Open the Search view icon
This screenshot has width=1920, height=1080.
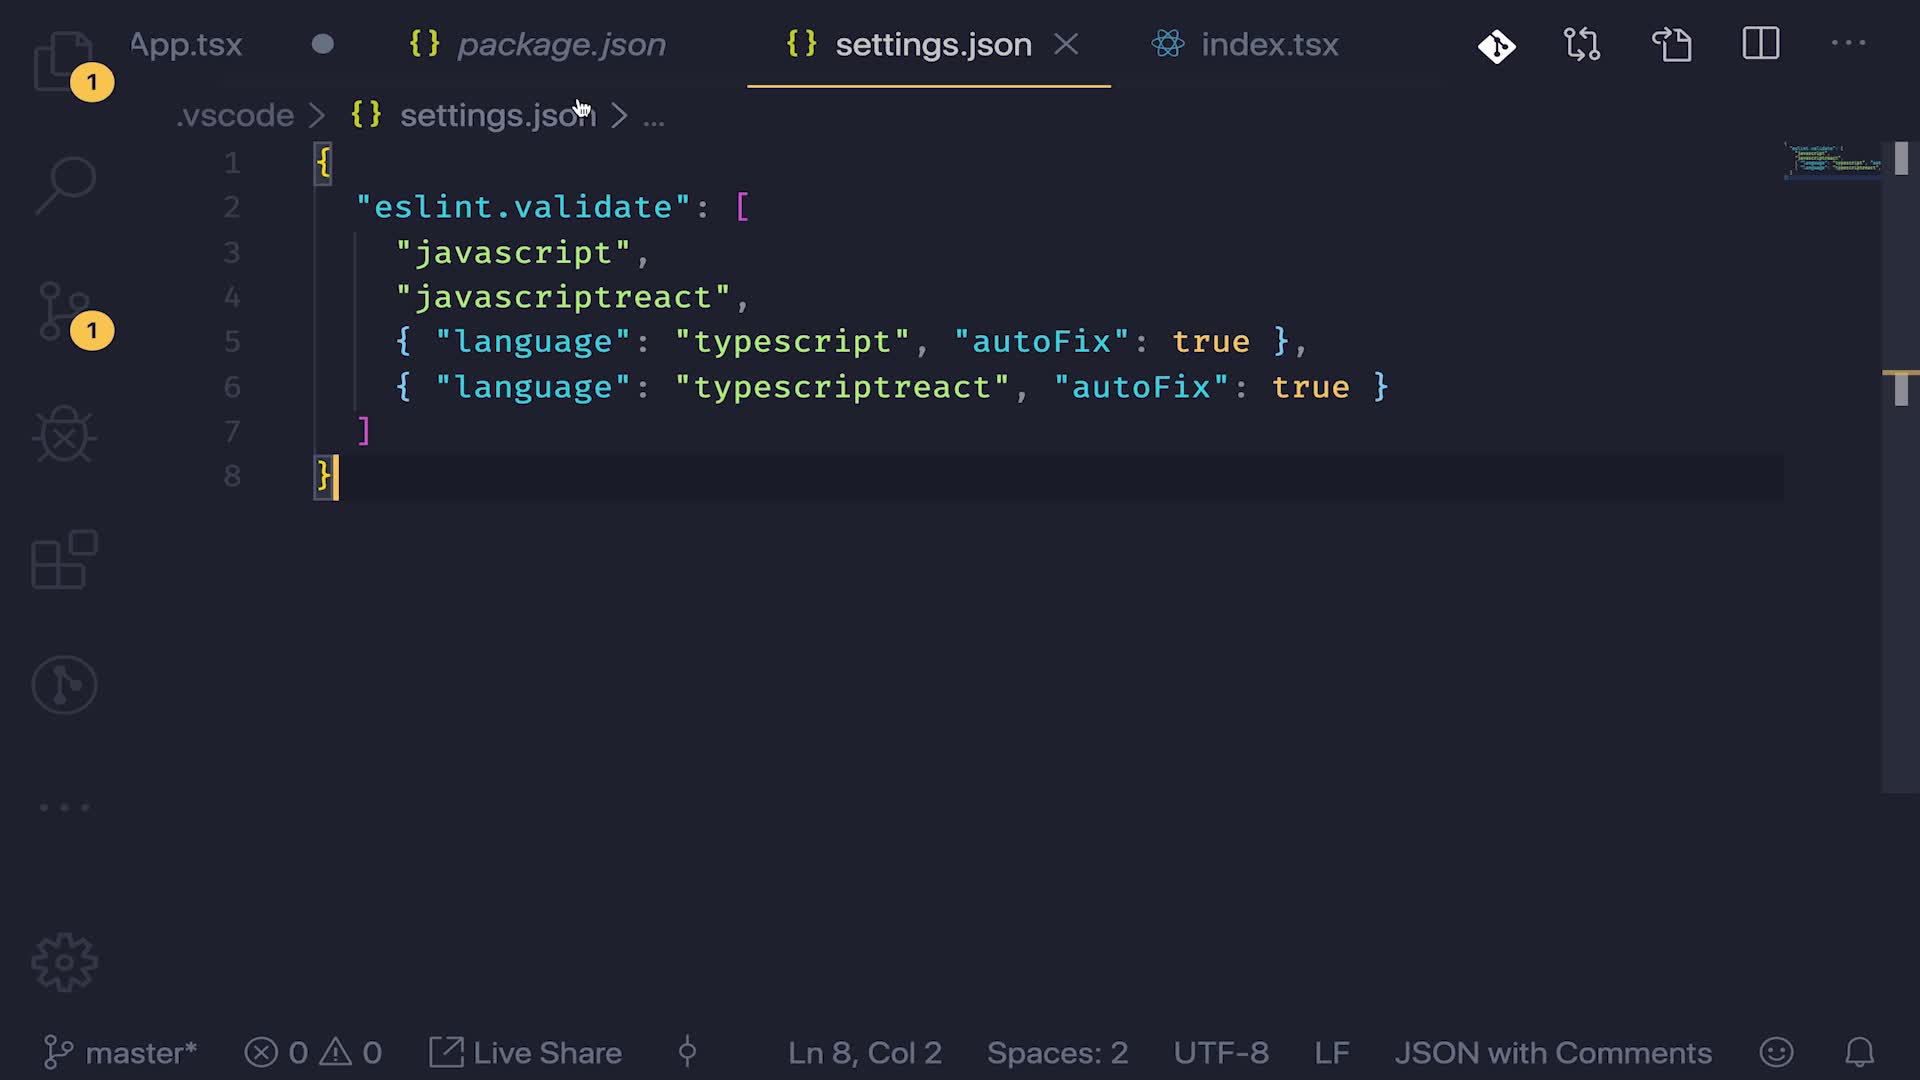click(64, 185)
